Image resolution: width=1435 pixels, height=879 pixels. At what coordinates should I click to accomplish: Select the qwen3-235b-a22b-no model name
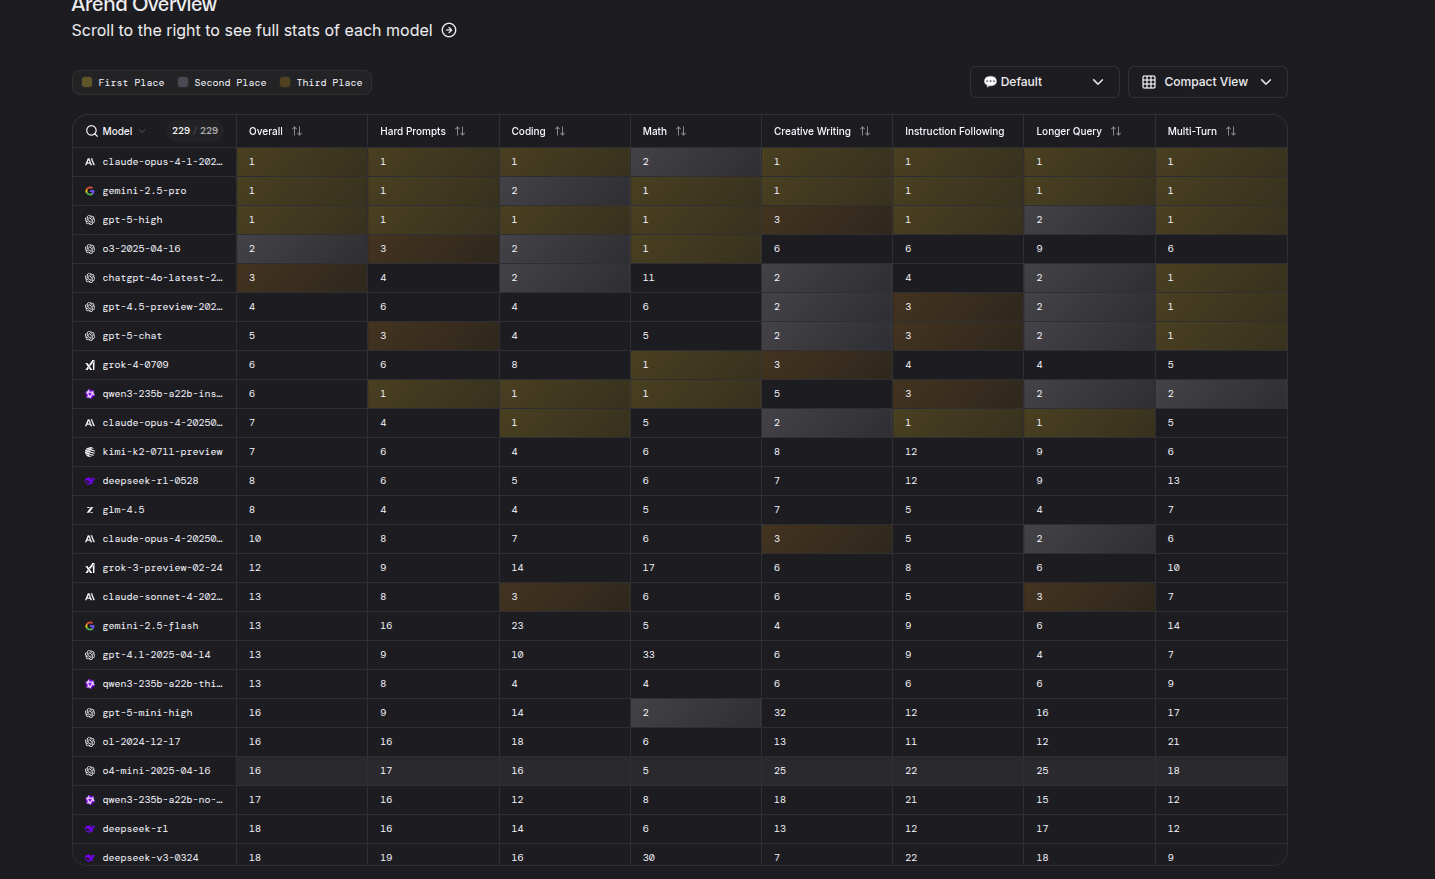click(x=162, y=800)
